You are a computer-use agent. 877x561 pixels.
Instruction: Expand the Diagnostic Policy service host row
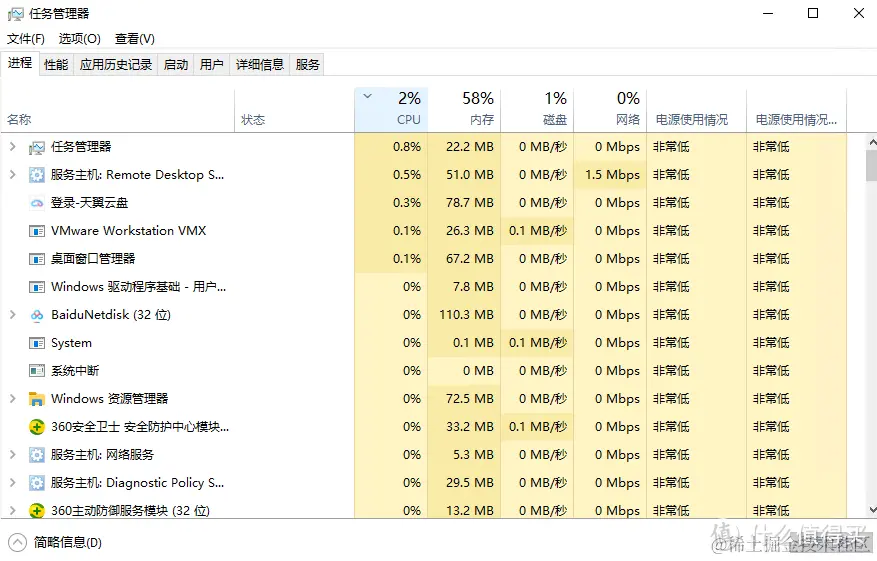click(12, 482)
